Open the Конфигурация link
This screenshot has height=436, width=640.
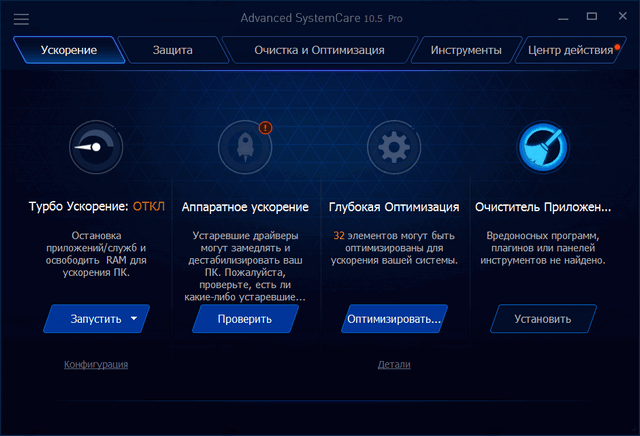pyautogui.click(x=96, y=365)
